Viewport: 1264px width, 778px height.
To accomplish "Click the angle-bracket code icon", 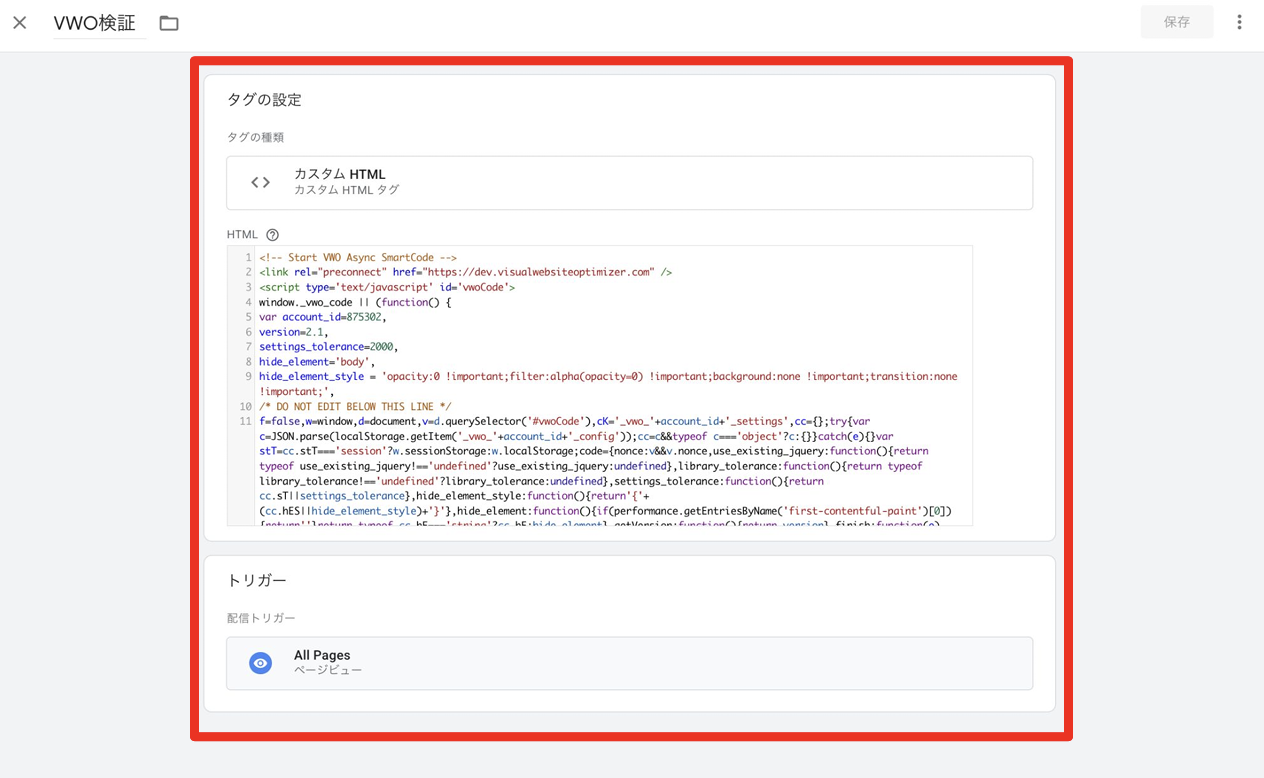I will point(261,182).
